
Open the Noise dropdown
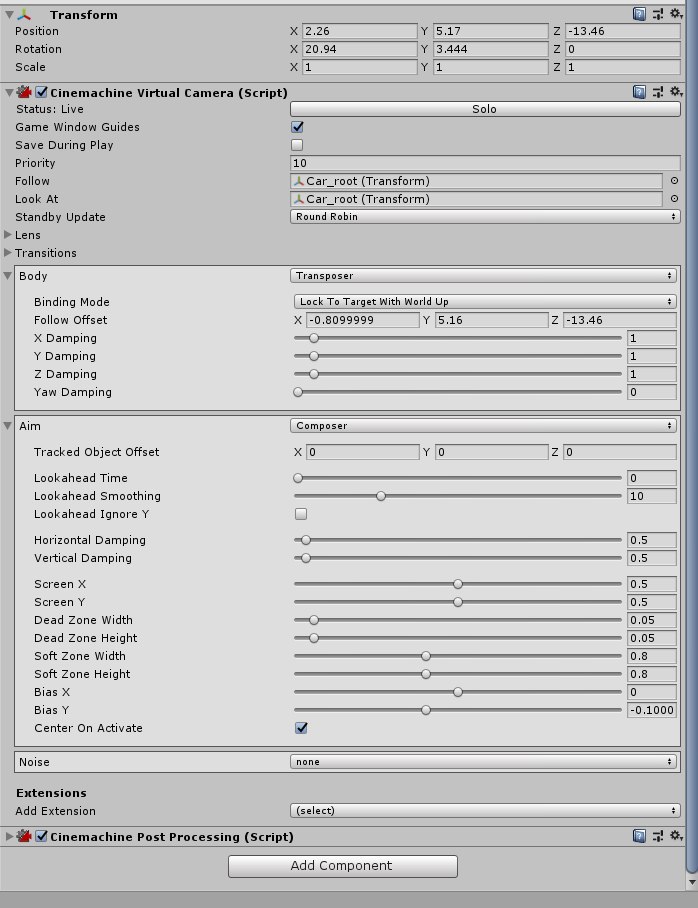pyautogui.click(x=483, y=762)
